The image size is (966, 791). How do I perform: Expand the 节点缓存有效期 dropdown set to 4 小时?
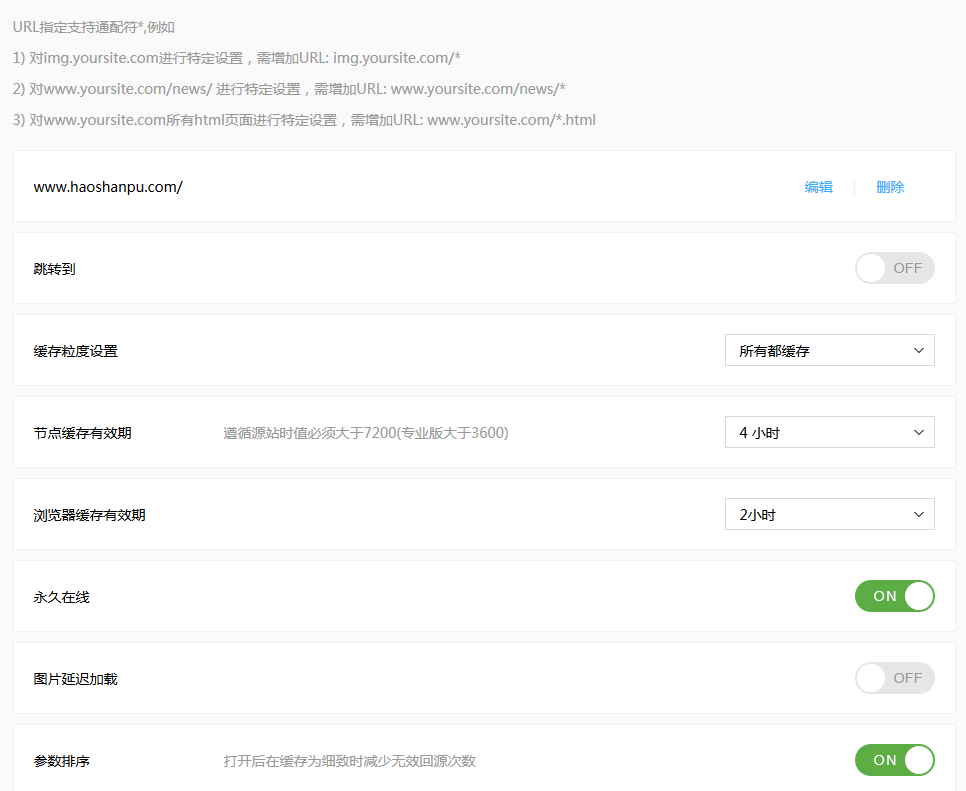[829, 433]
